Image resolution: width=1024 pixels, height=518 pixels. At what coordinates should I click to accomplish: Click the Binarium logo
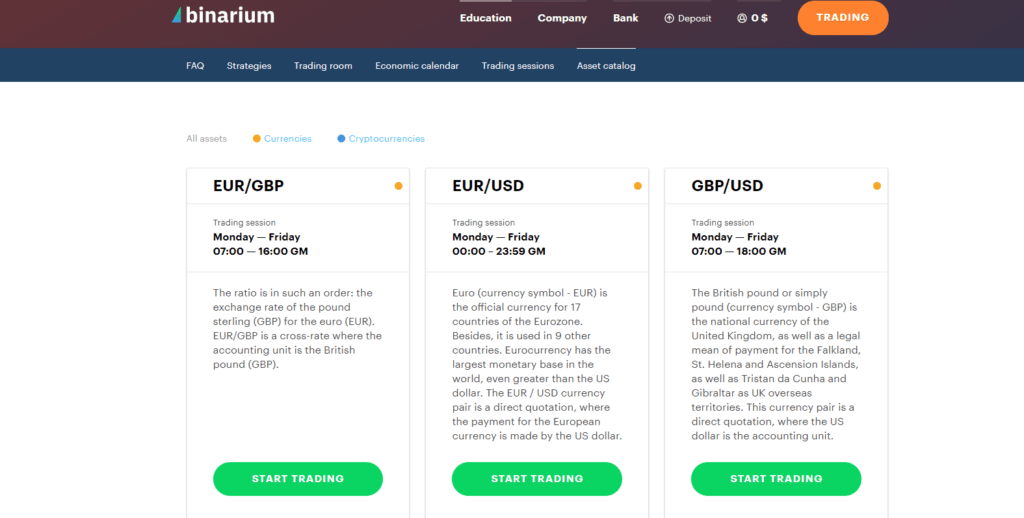pos(223,16)
